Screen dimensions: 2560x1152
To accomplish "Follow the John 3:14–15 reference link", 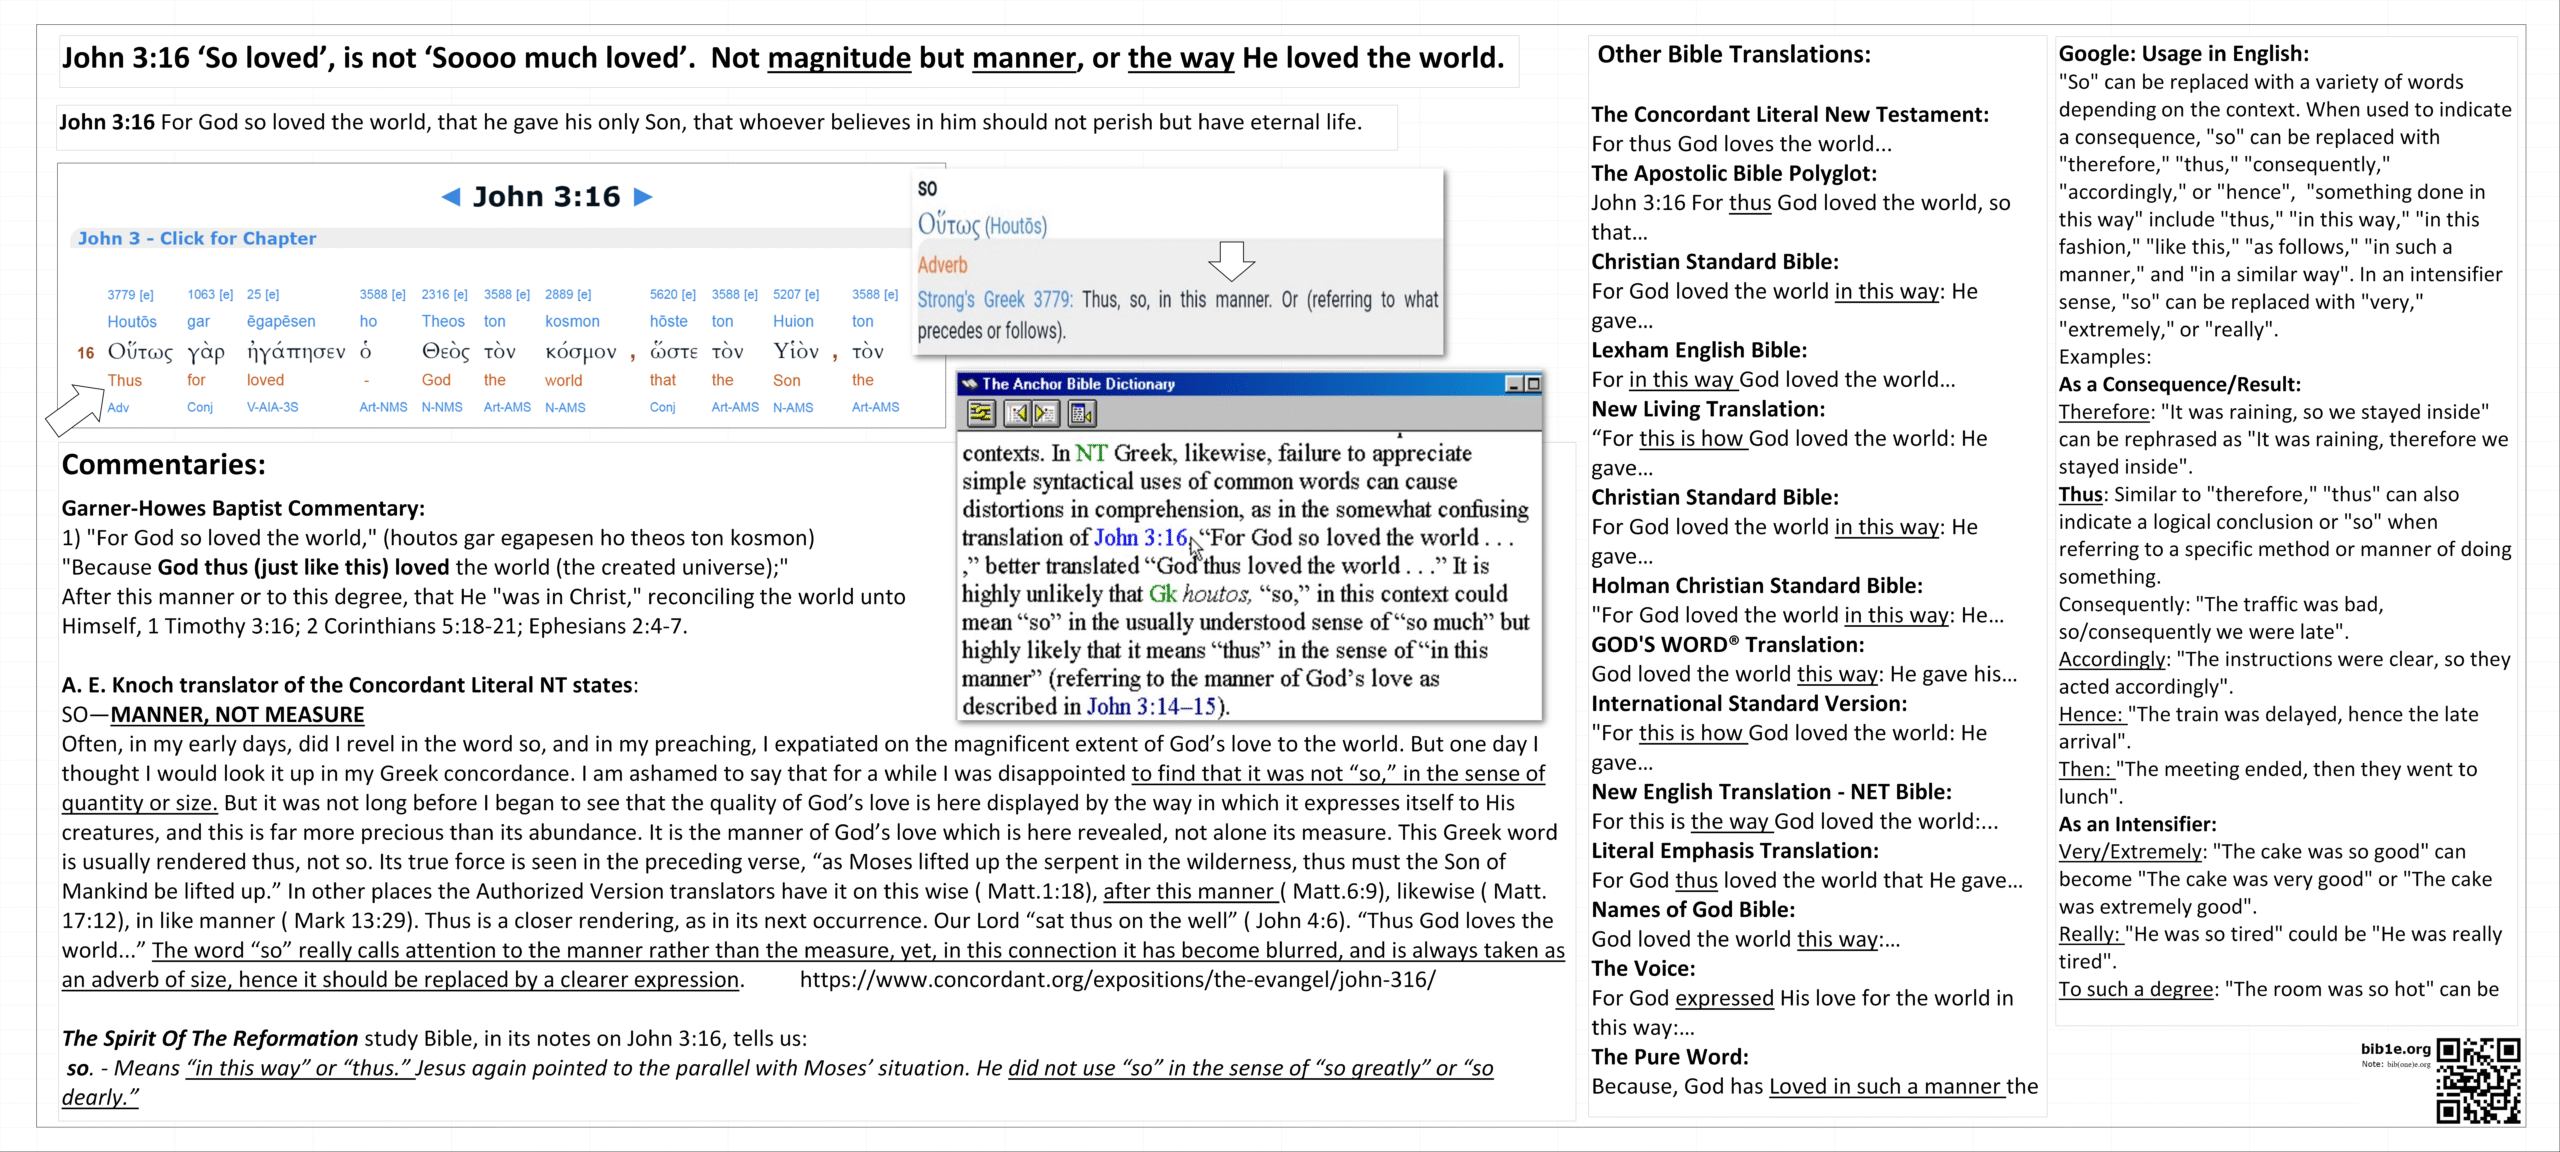I will (1153, 707).
